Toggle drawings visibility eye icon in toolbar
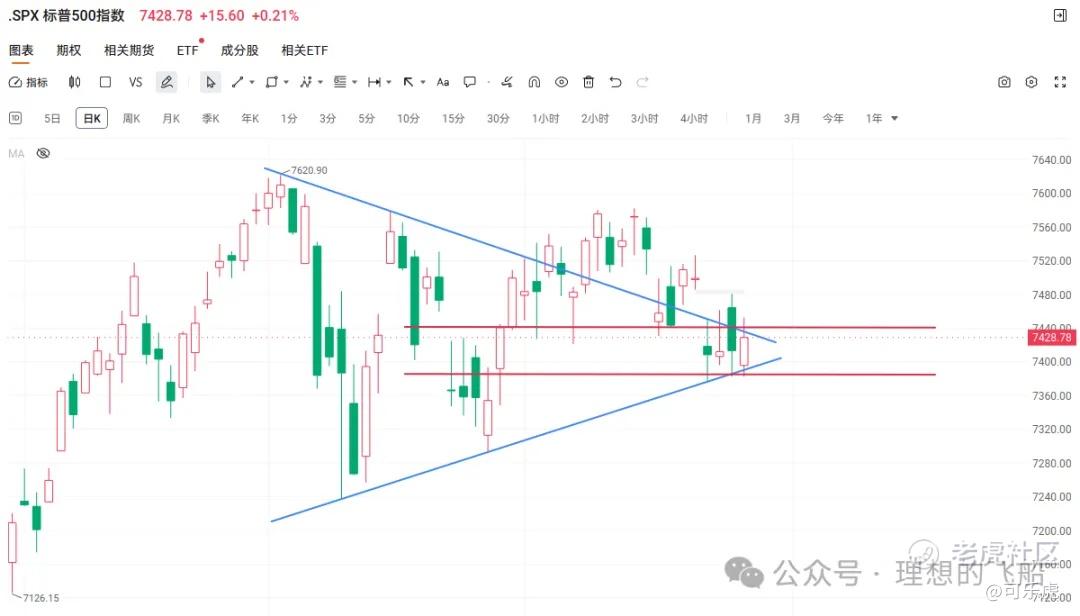The image size is (1080, 616). coord(561,82)
